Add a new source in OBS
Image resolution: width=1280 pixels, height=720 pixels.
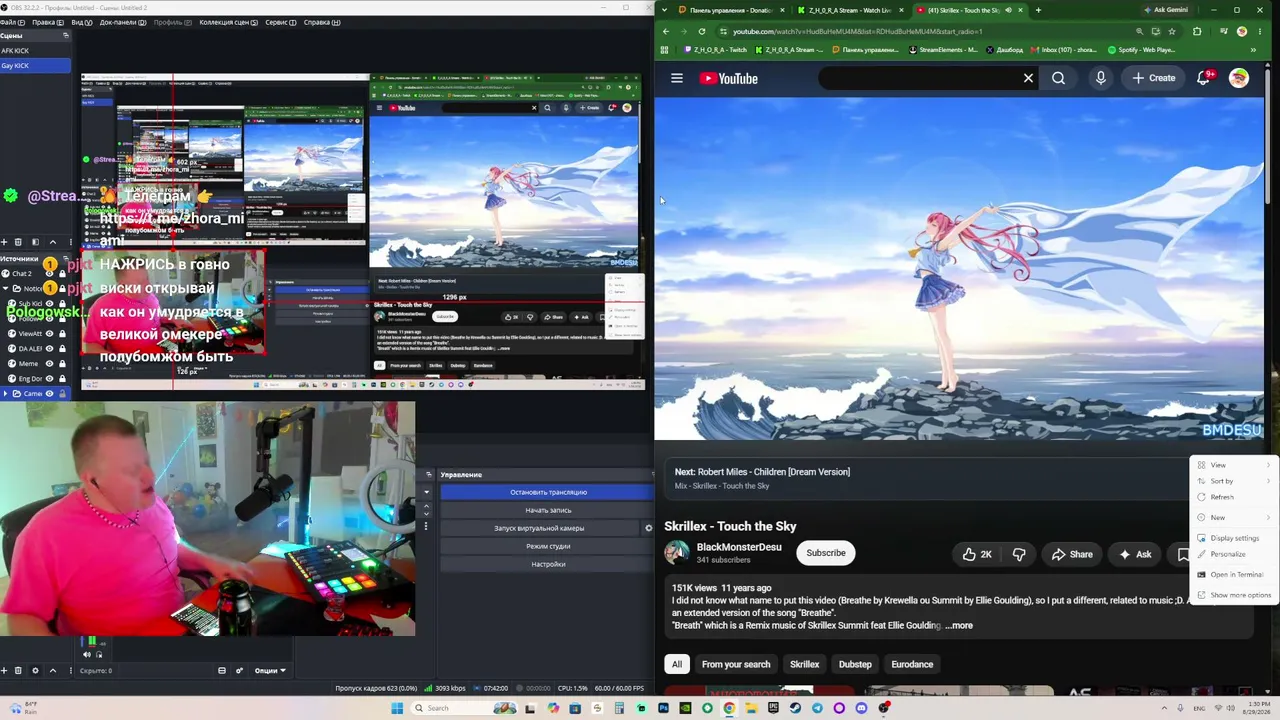coord(4,670)
